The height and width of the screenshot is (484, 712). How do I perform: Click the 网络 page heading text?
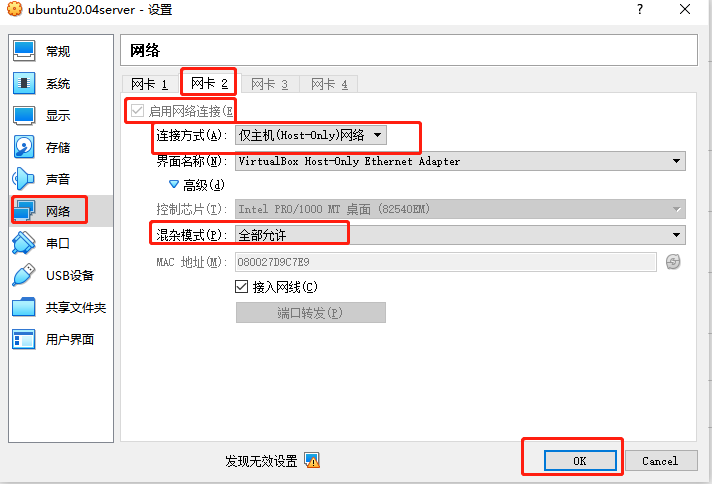tap(145, 50)
